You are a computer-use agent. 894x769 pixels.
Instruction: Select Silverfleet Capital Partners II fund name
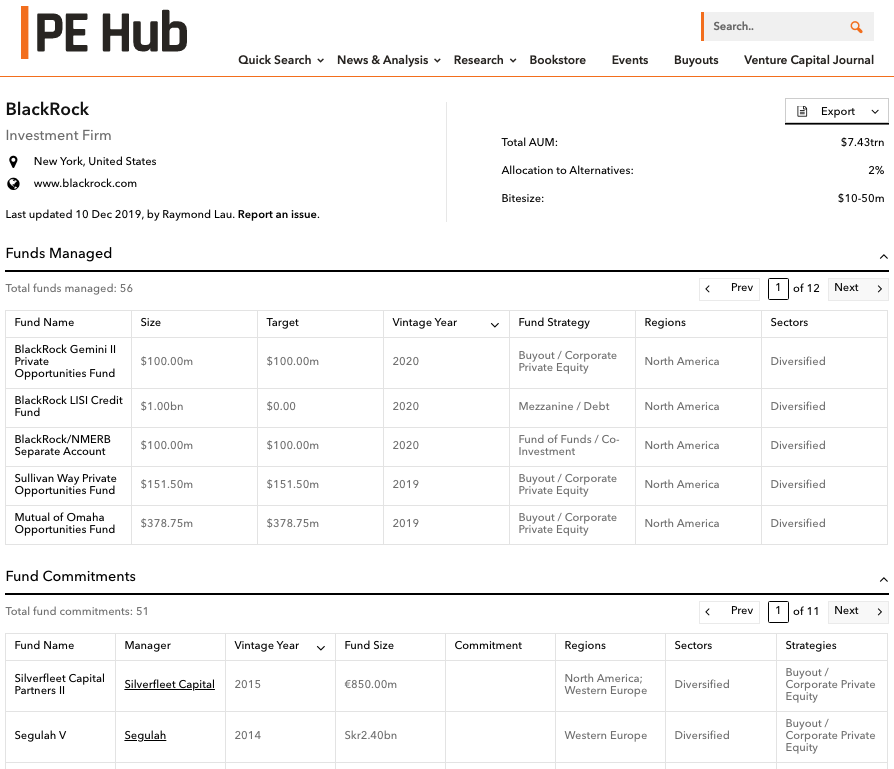point(59,684)
